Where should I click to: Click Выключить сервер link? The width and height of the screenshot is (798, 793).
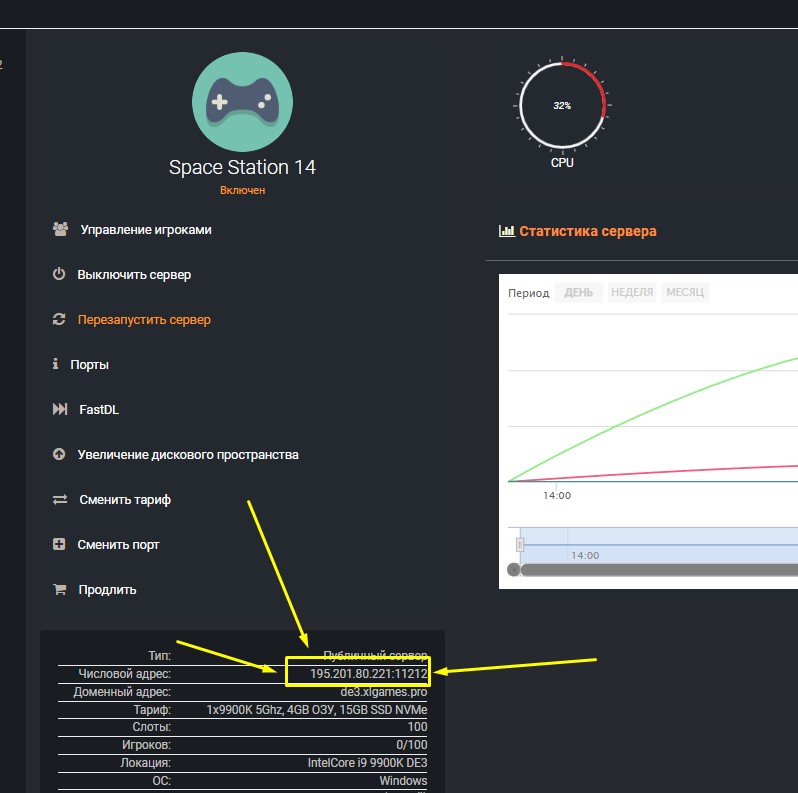(134, 275)
